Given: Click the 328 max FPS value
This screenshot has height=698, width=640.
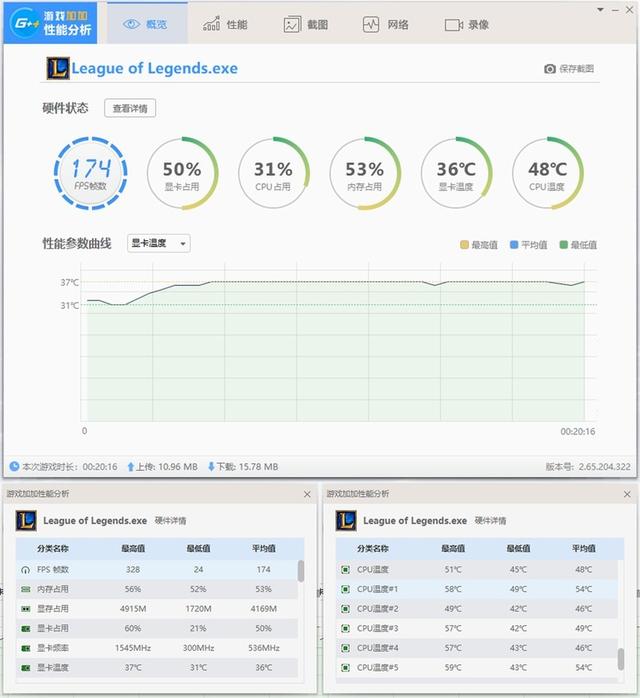Looking at the screenshot, I should [133, 569].
